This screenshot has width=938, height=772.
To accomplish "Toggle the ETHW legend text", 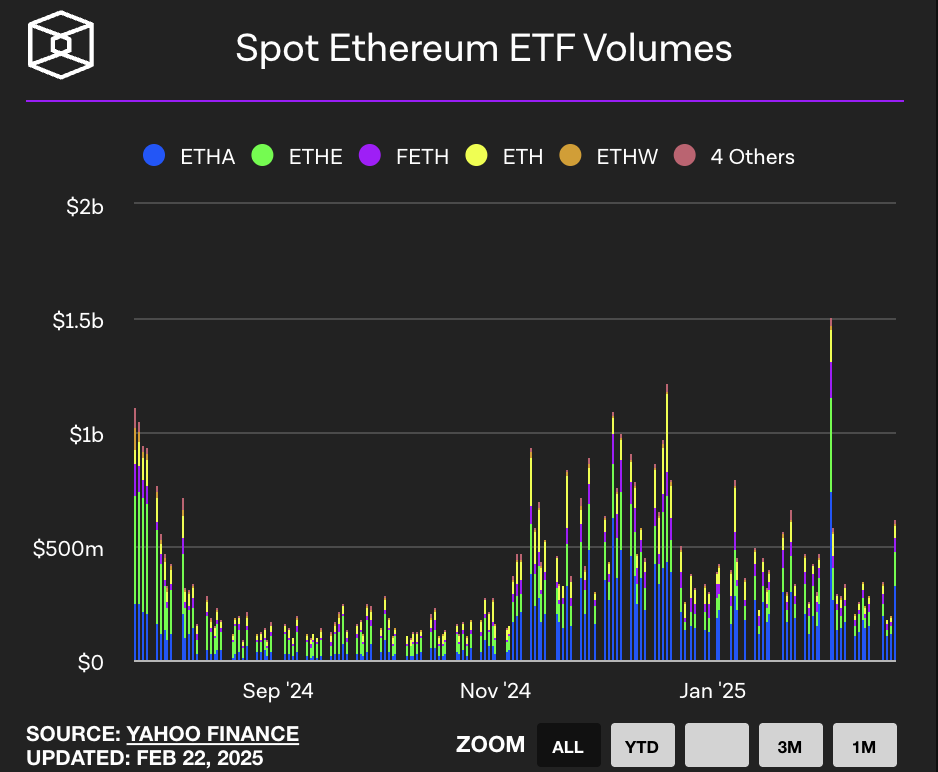I will [627, 157].
